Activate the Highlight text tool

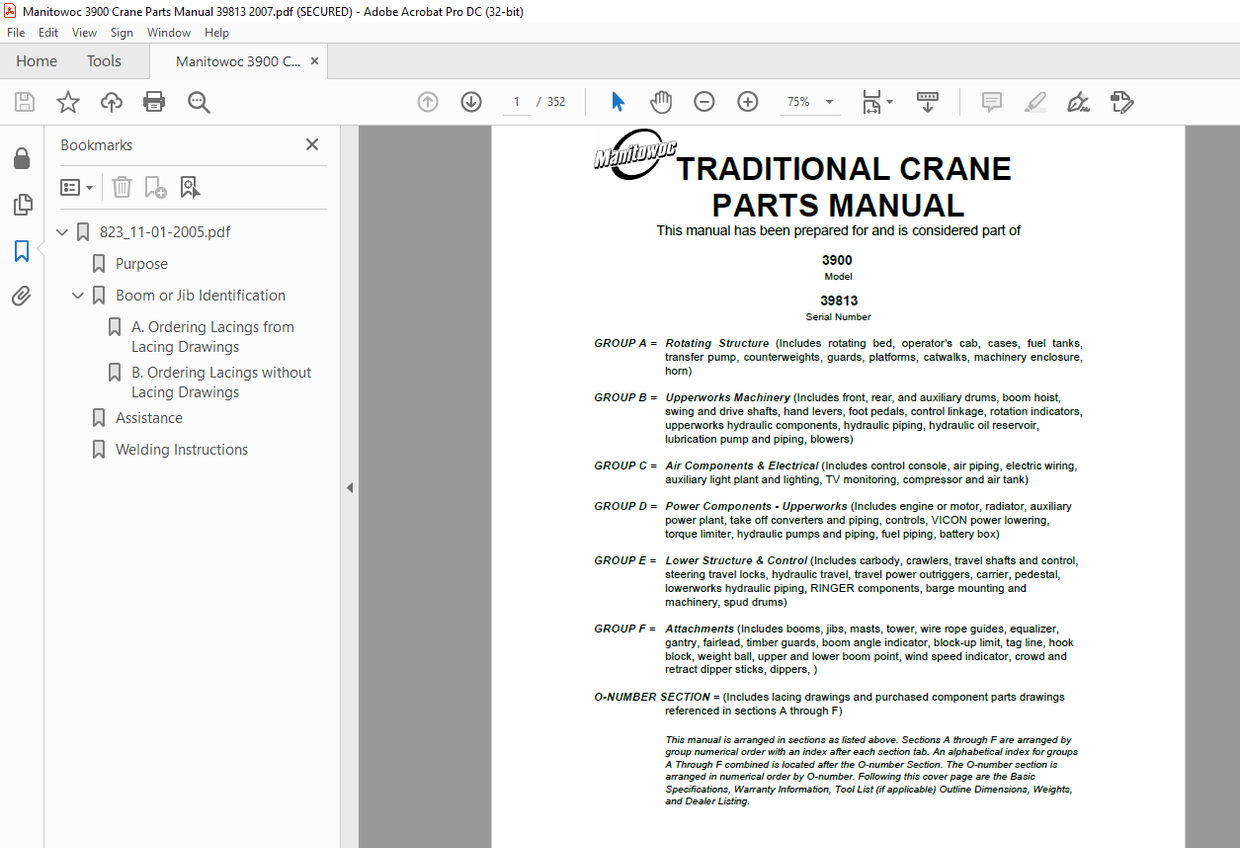tap(1035, 101)
